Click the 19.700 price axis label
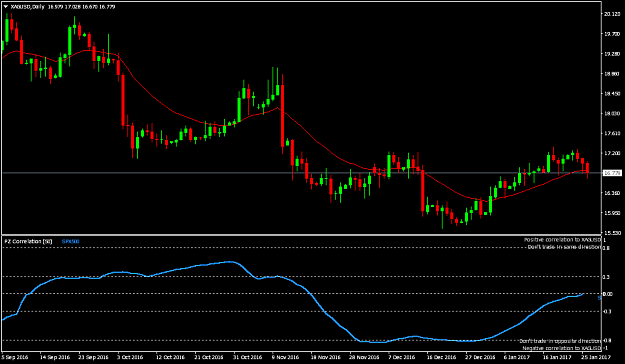Screen dimensions: 625x364 (x=612, y=34)
